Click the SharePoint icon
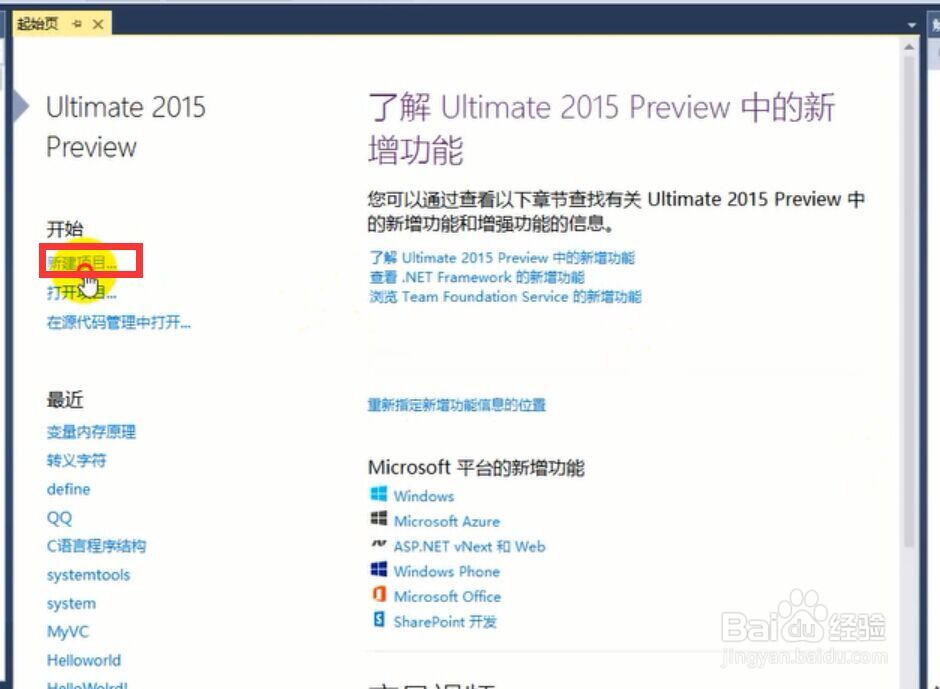Image resolution: width=940 pixels, height=689 pixels. pos(379,619)
